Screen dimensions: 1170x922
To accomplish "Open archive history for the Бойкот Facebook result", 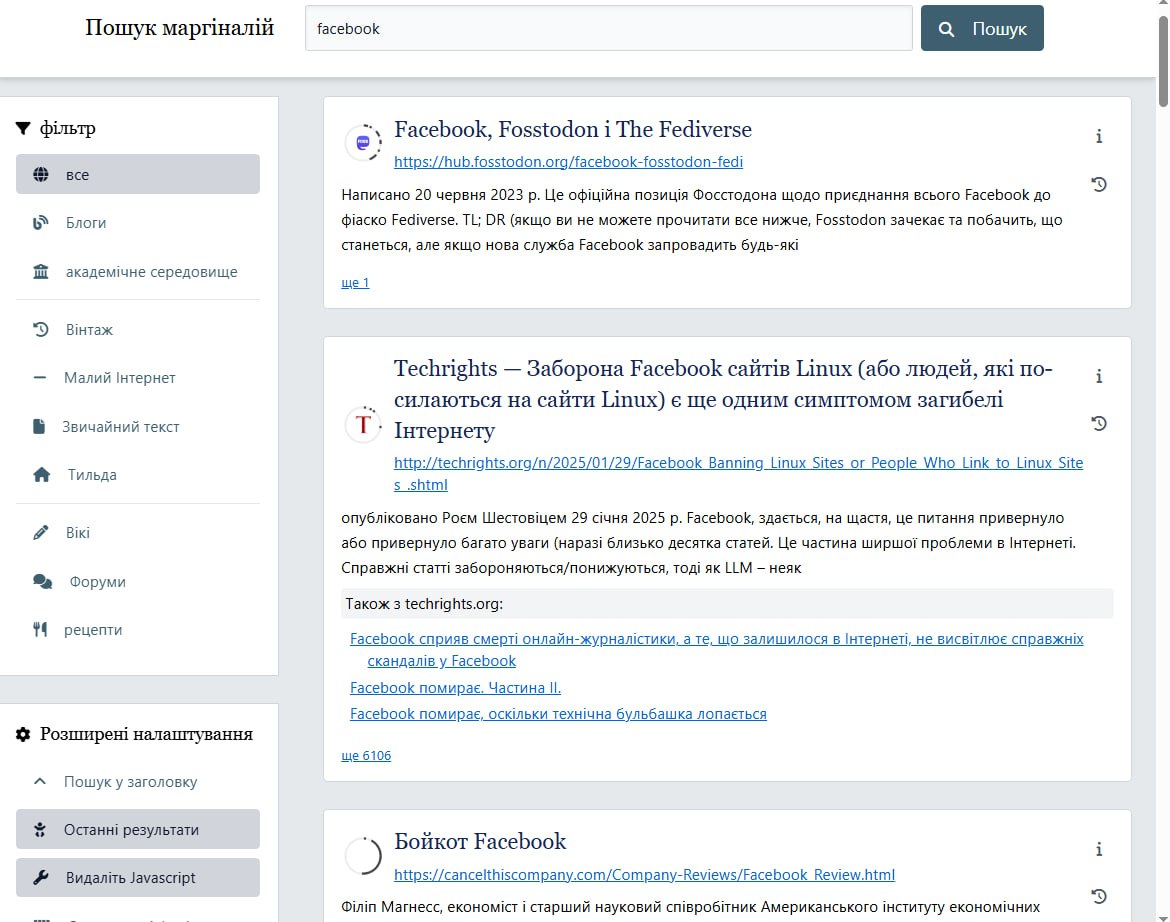I will 1098,896.
